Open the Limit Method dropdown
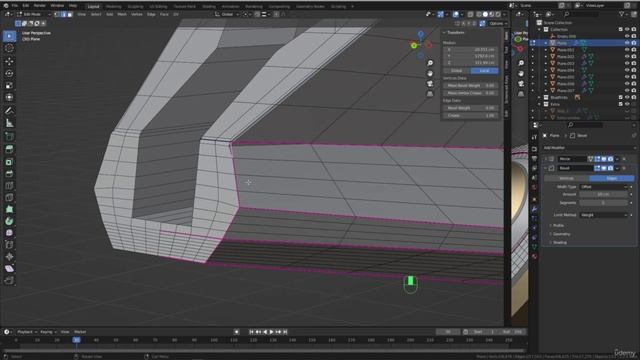Viewport: 640px width, 360px height. point(604,215)
